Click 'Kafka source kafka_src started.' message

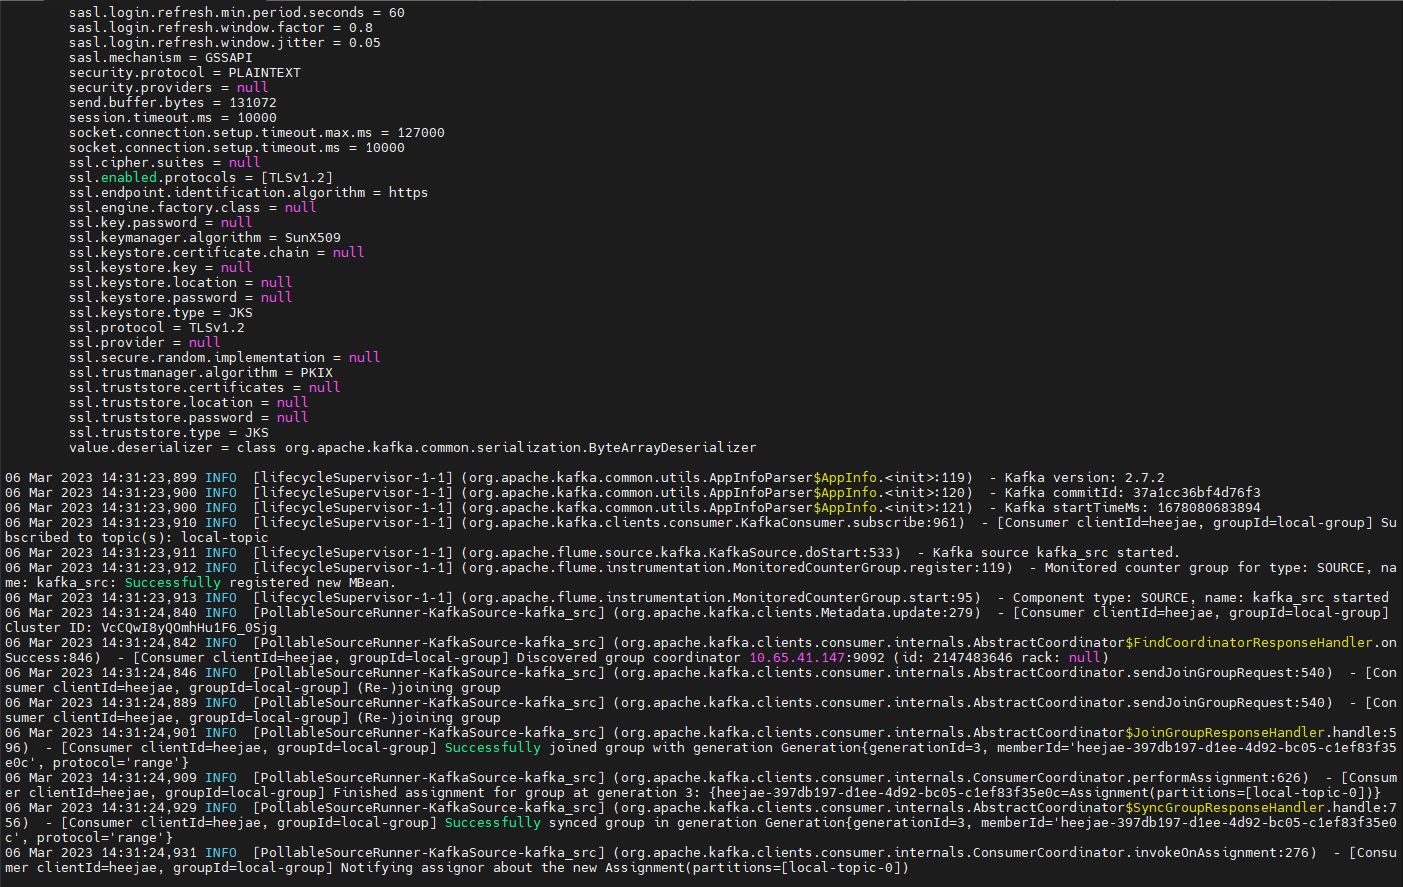(x=1056, y=553)
